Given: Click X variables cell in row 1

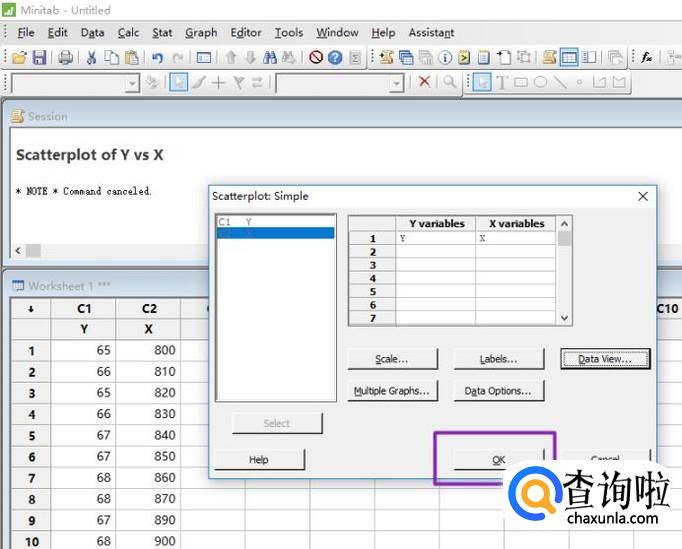Looking at the screenshot, I should click(x=515, y=238).
